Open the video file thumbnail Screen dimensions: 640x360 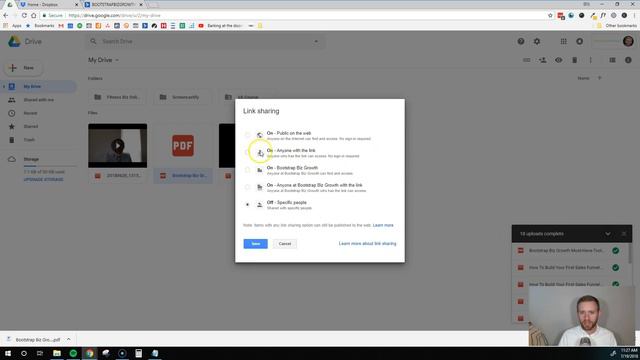[x=118, y=146]
